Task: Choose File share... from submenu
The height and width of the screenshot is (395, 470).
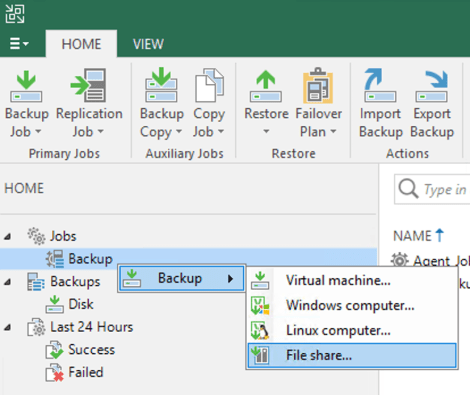Action: coord(352,355)
